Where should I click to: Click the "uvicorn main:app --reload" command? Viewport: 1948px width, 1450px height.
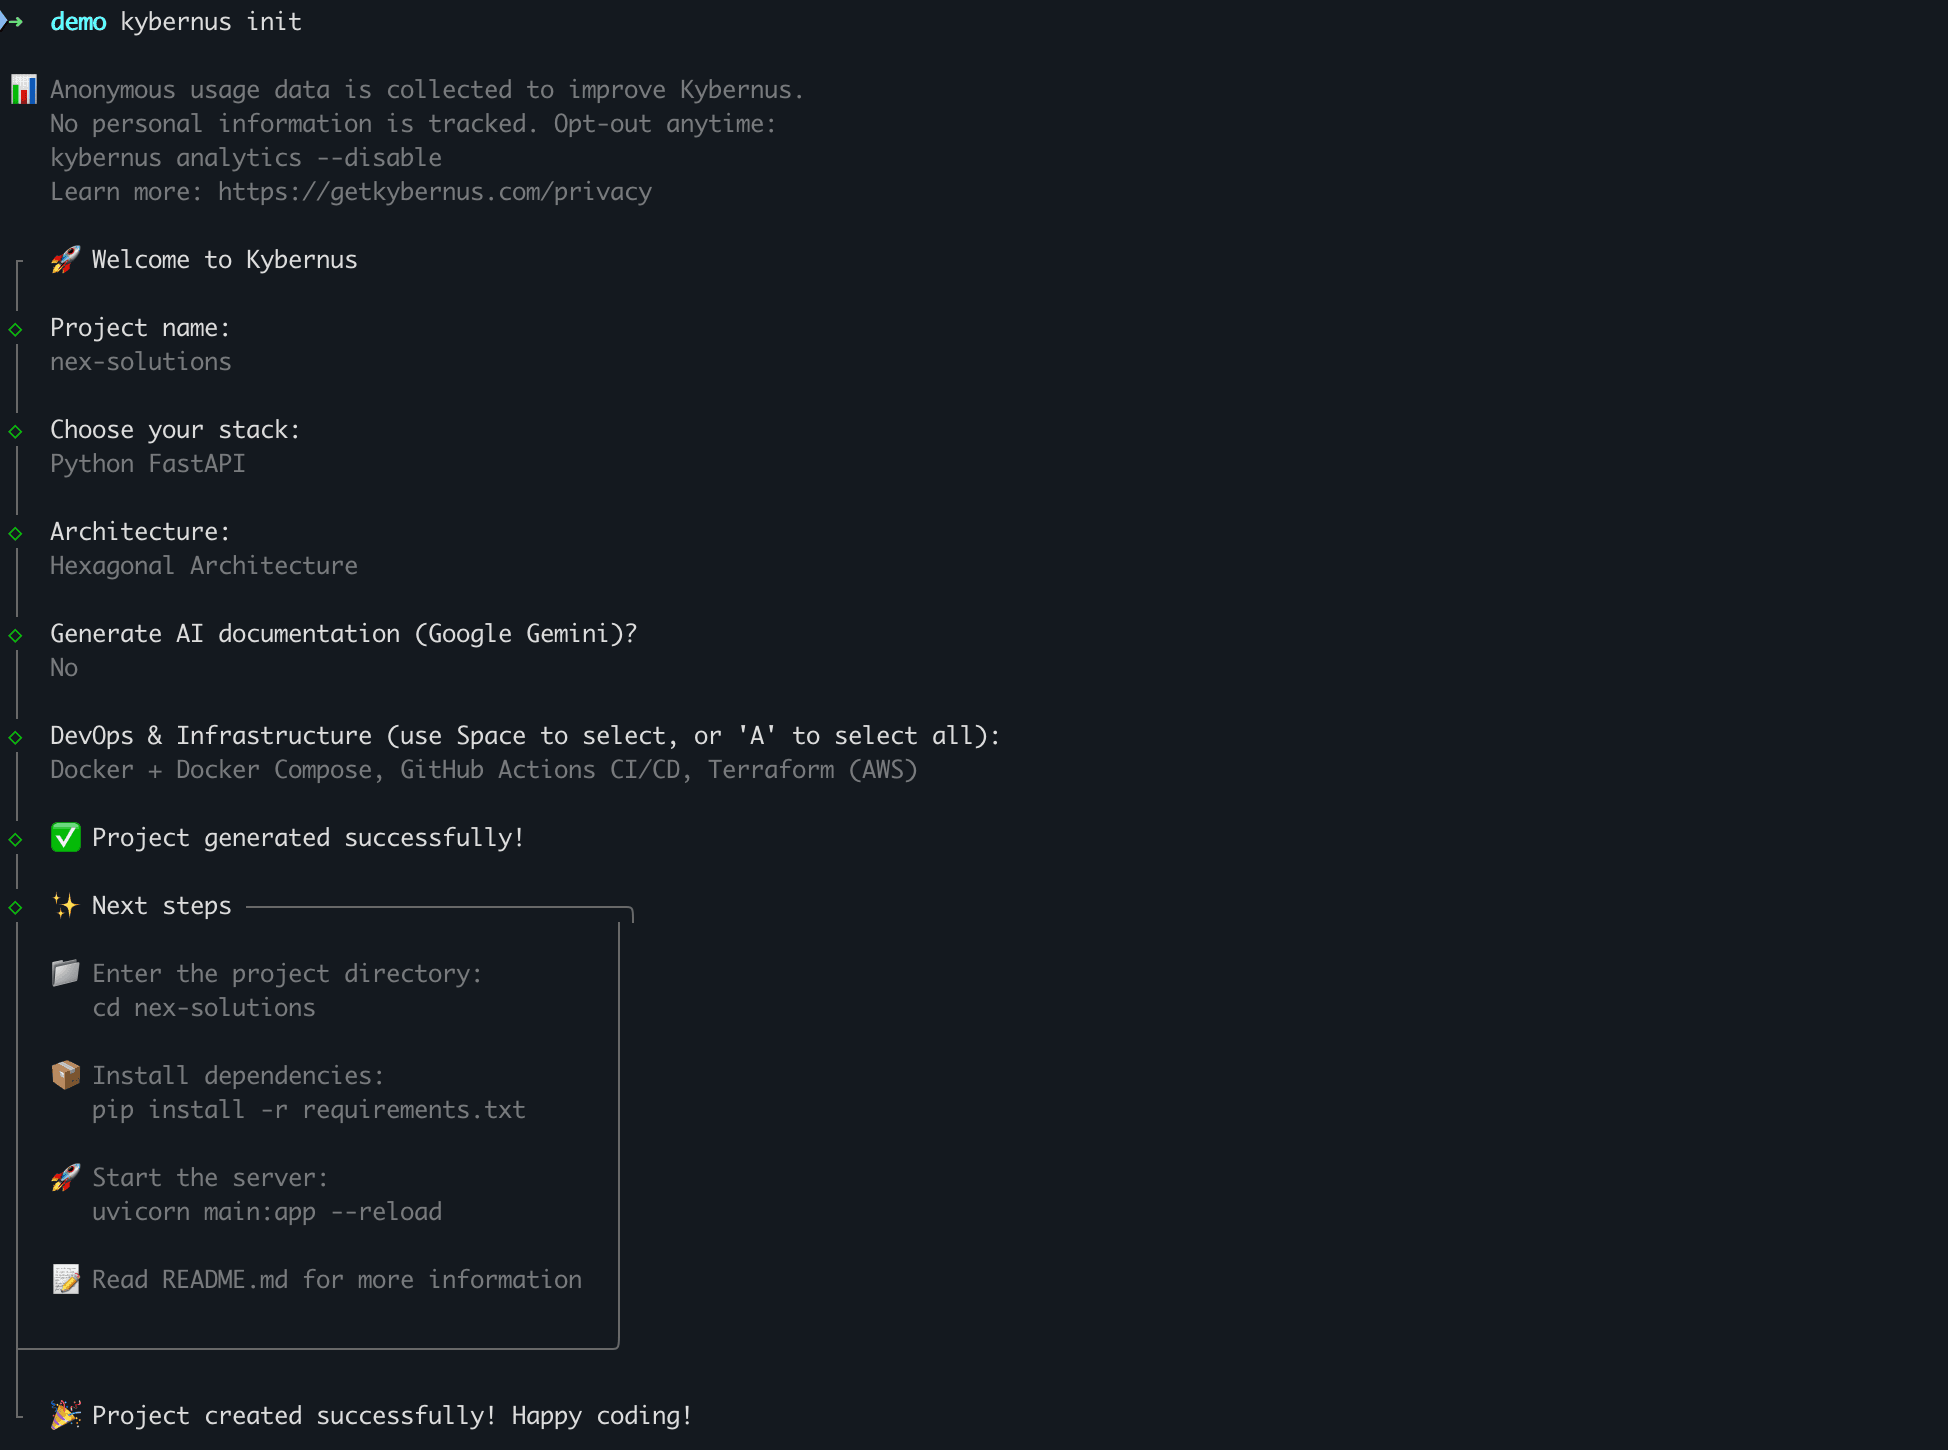(266, 1212)
